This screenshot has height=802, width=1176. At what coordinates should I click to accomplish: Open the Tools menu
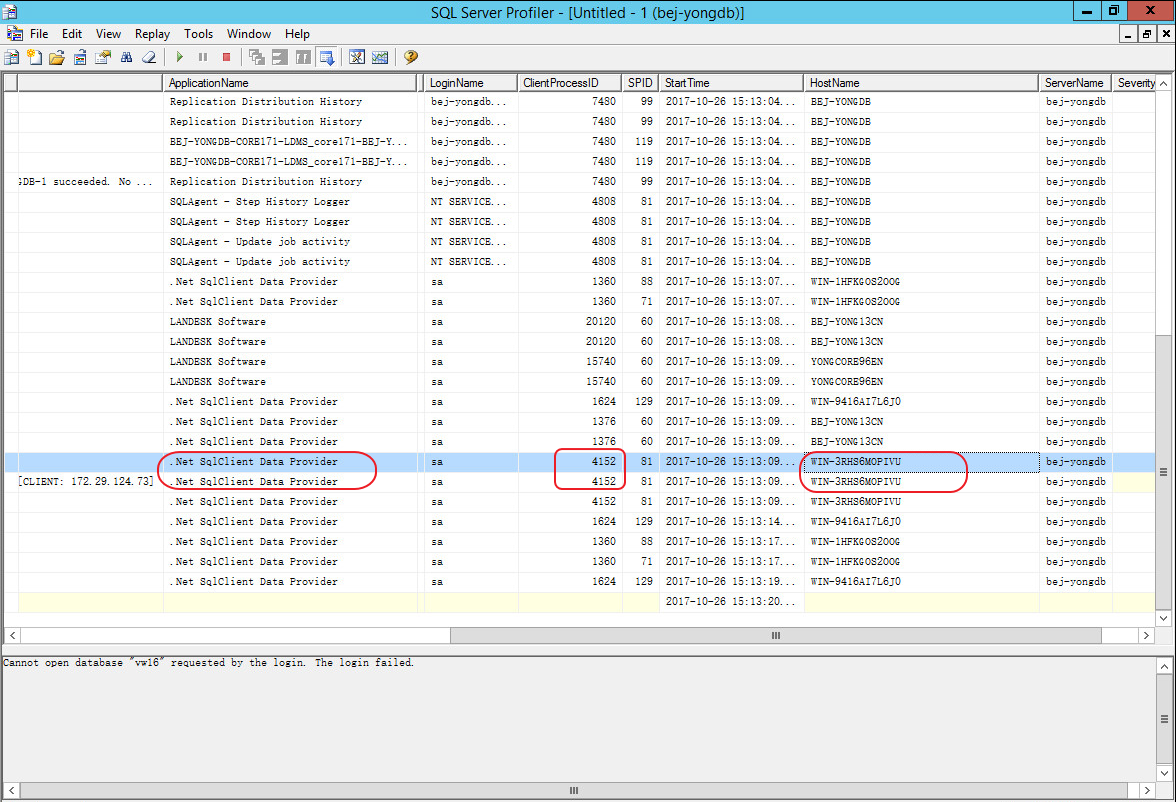(x=199, y=33)
